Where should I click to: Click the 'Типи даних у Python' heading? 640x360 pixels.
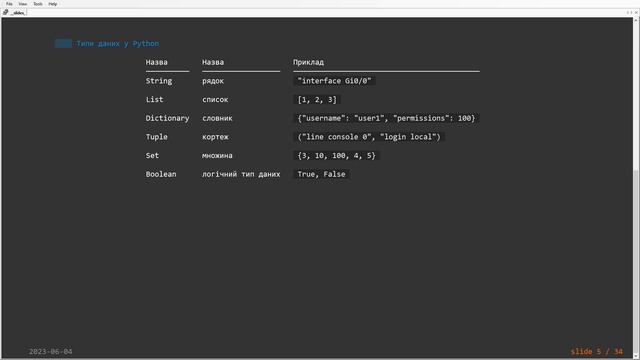point(118,44)
